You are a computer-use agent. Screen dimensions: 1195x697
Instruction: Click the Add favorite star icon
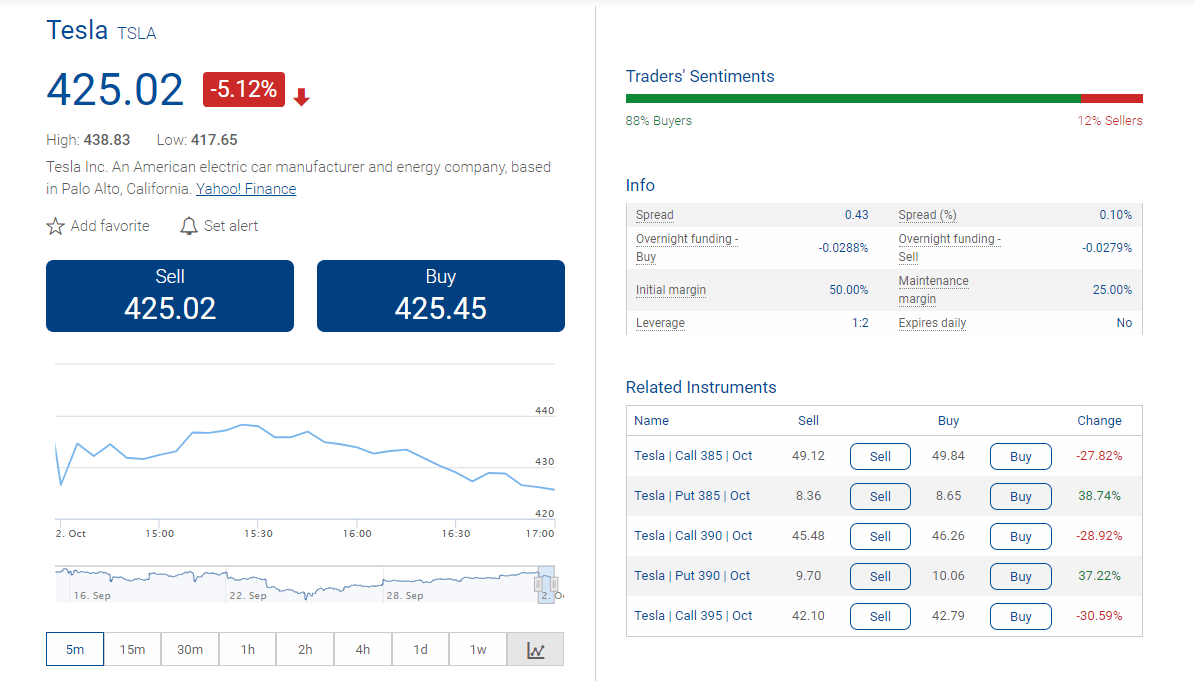coord(55,226)
